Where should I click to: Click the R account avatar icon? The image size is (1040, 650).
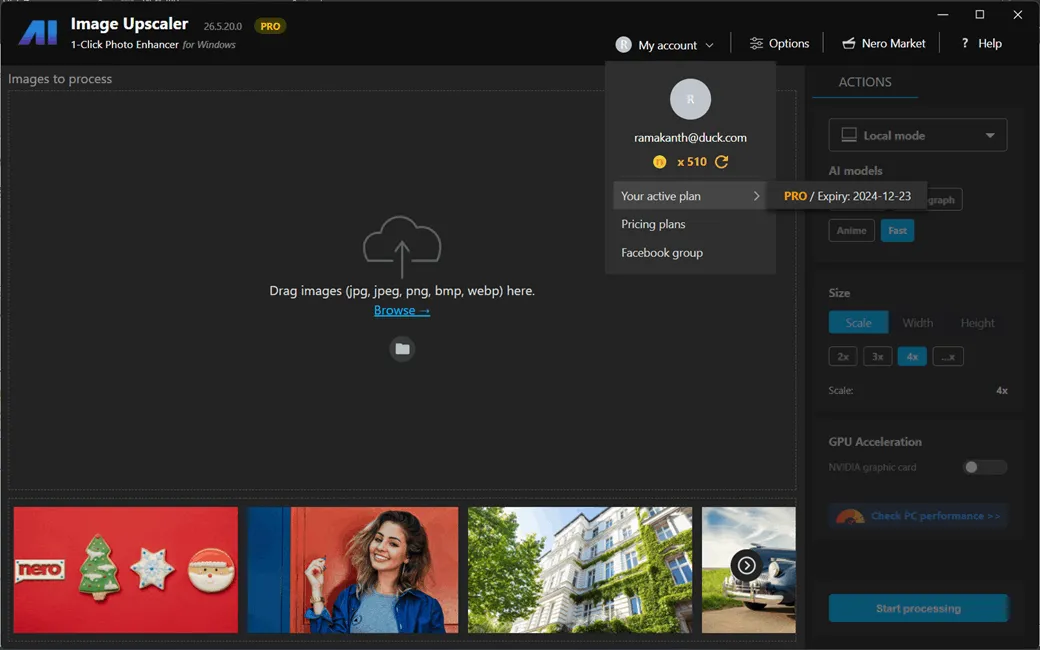(689, 99)
